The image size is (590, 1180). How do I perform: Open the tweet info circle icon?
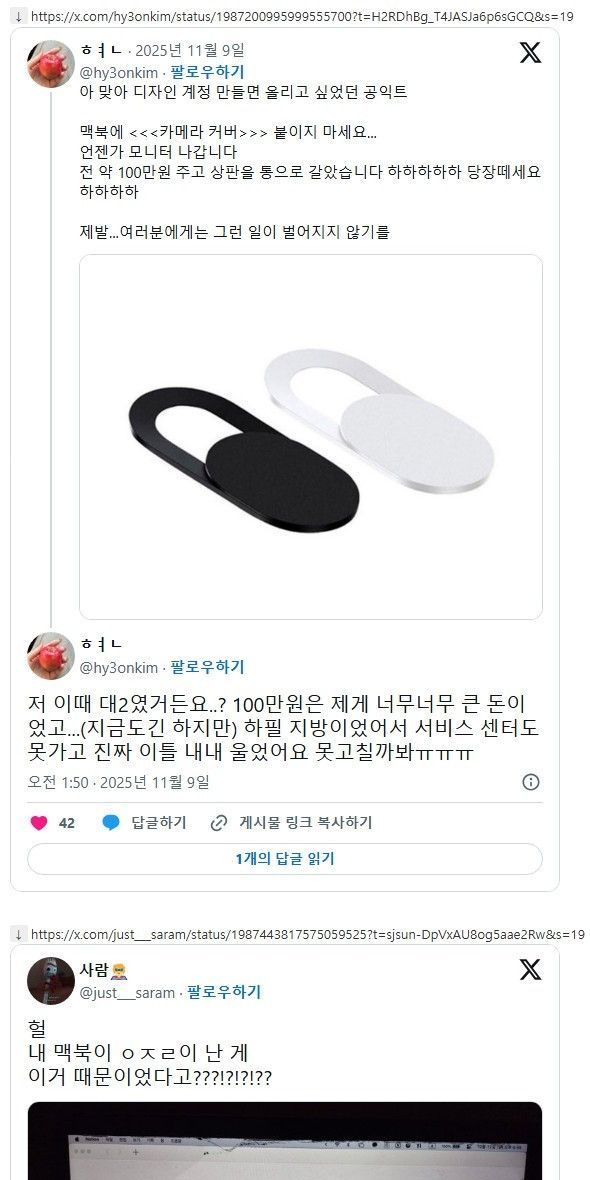click(531, 782)
